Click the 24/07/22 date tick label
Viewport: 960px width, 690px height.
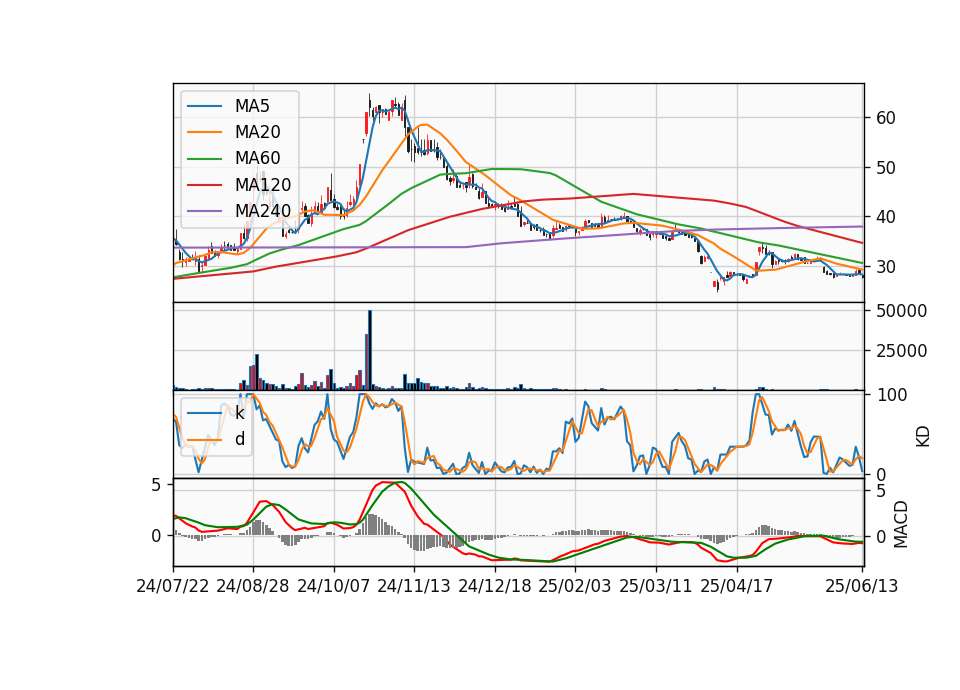(x=173, y=586)
